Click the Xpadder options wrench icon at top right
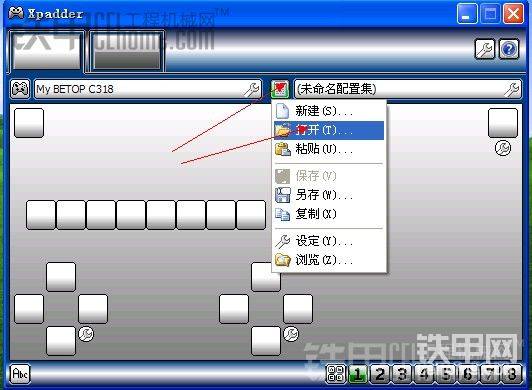 [x=484, y=49]
